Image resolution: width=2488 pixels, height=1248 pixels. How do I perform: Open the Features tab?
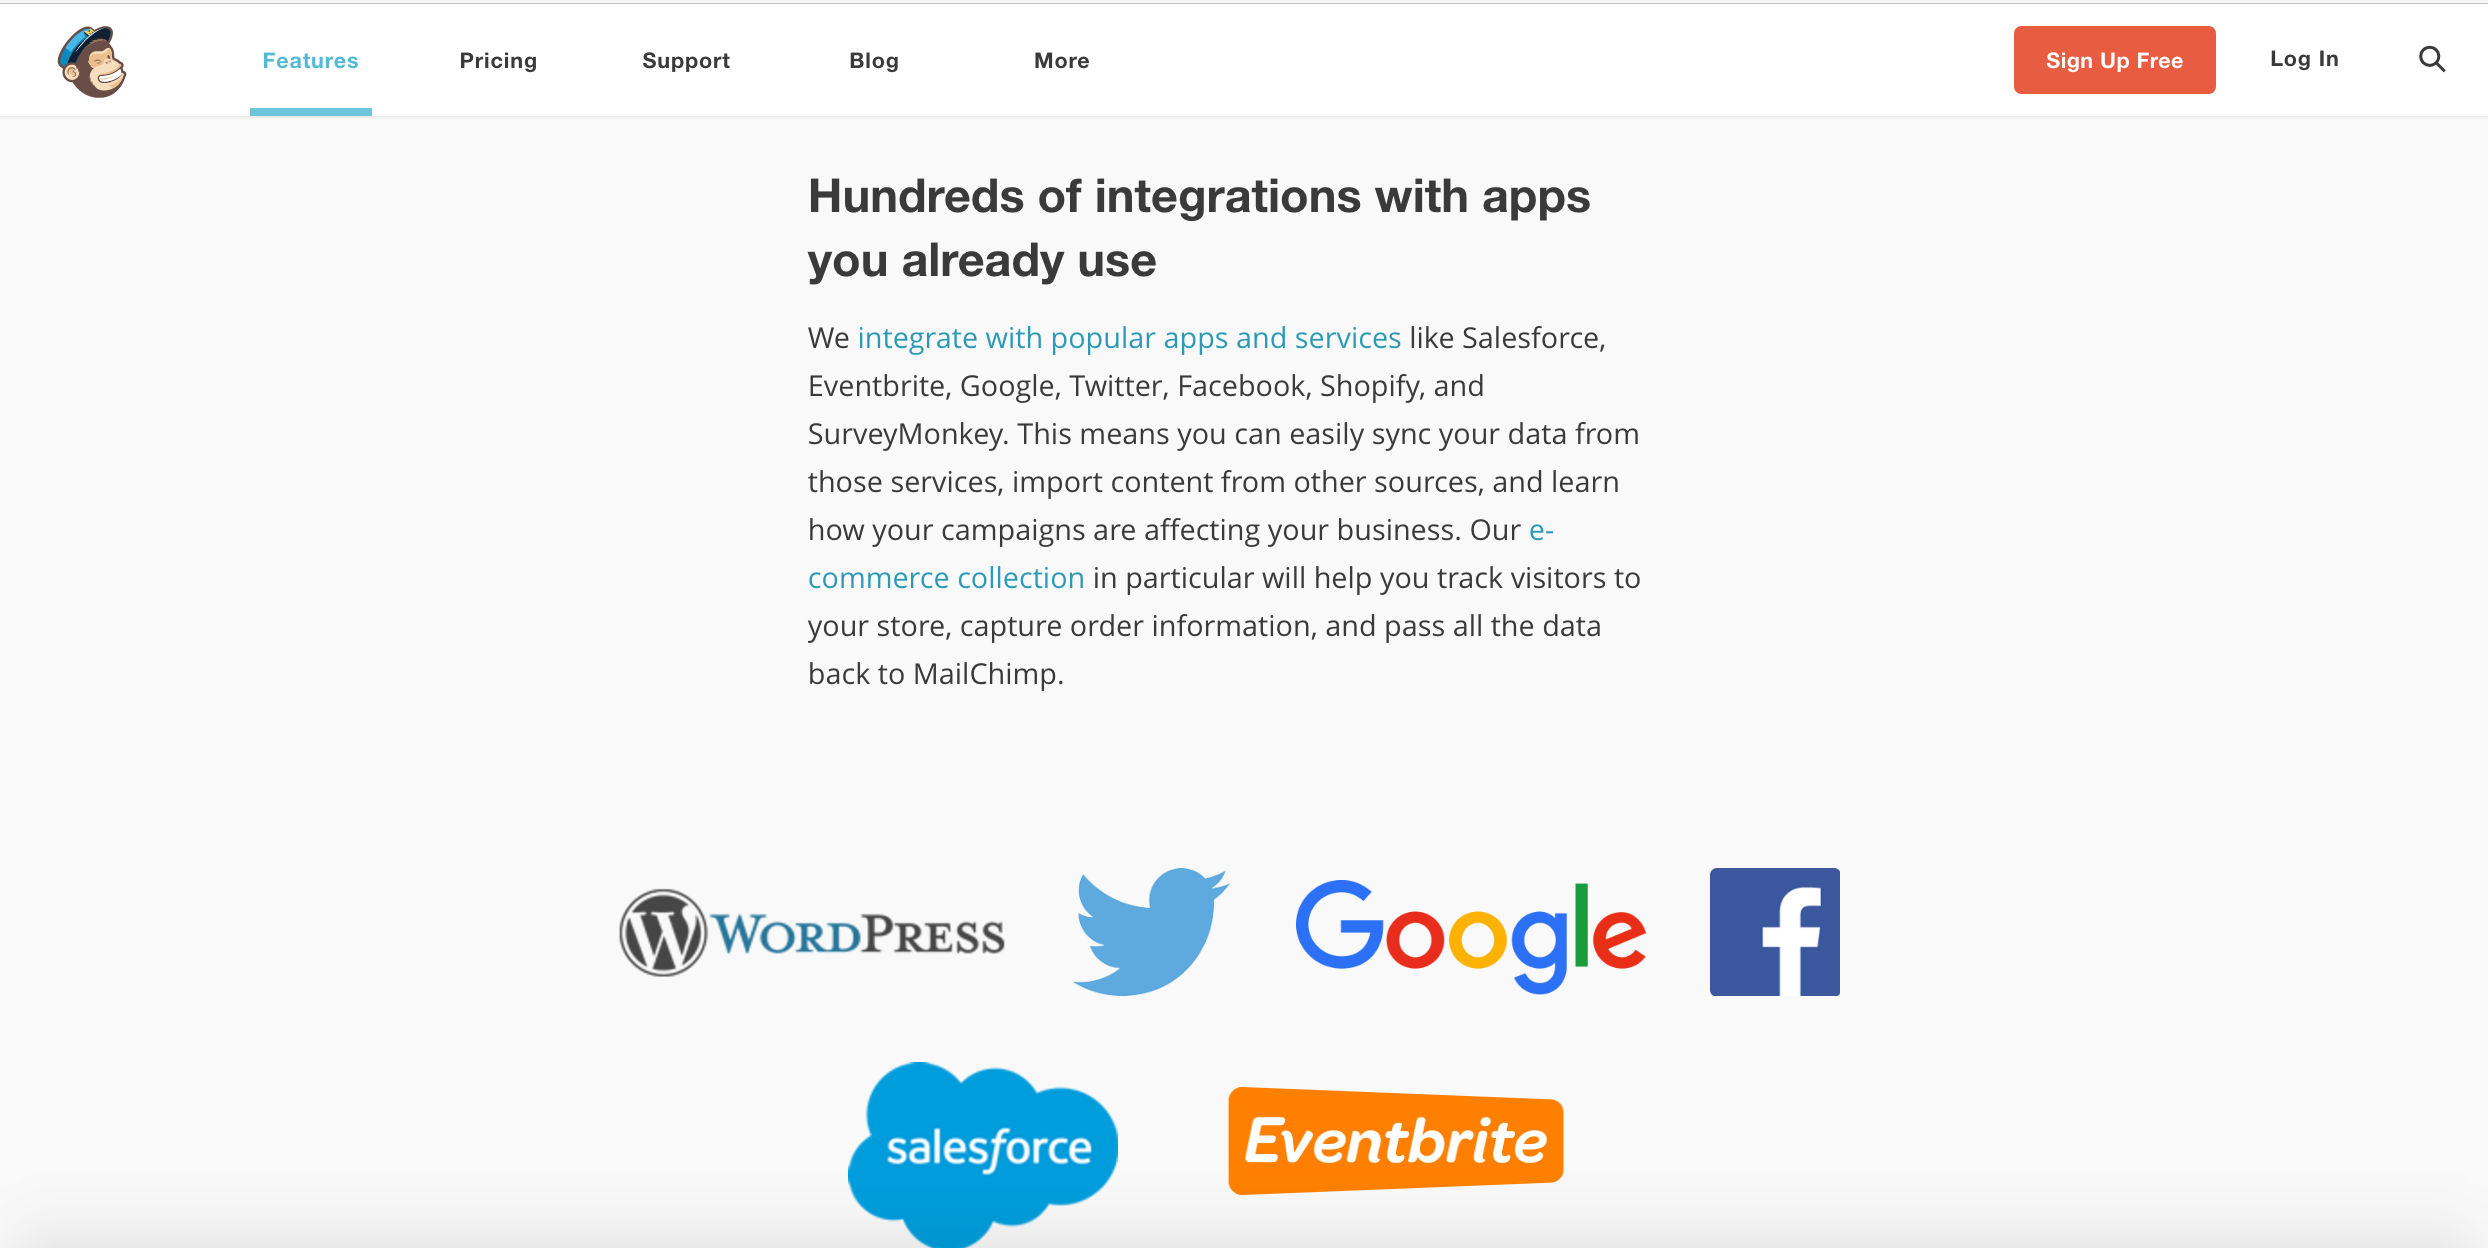[310, 60]
